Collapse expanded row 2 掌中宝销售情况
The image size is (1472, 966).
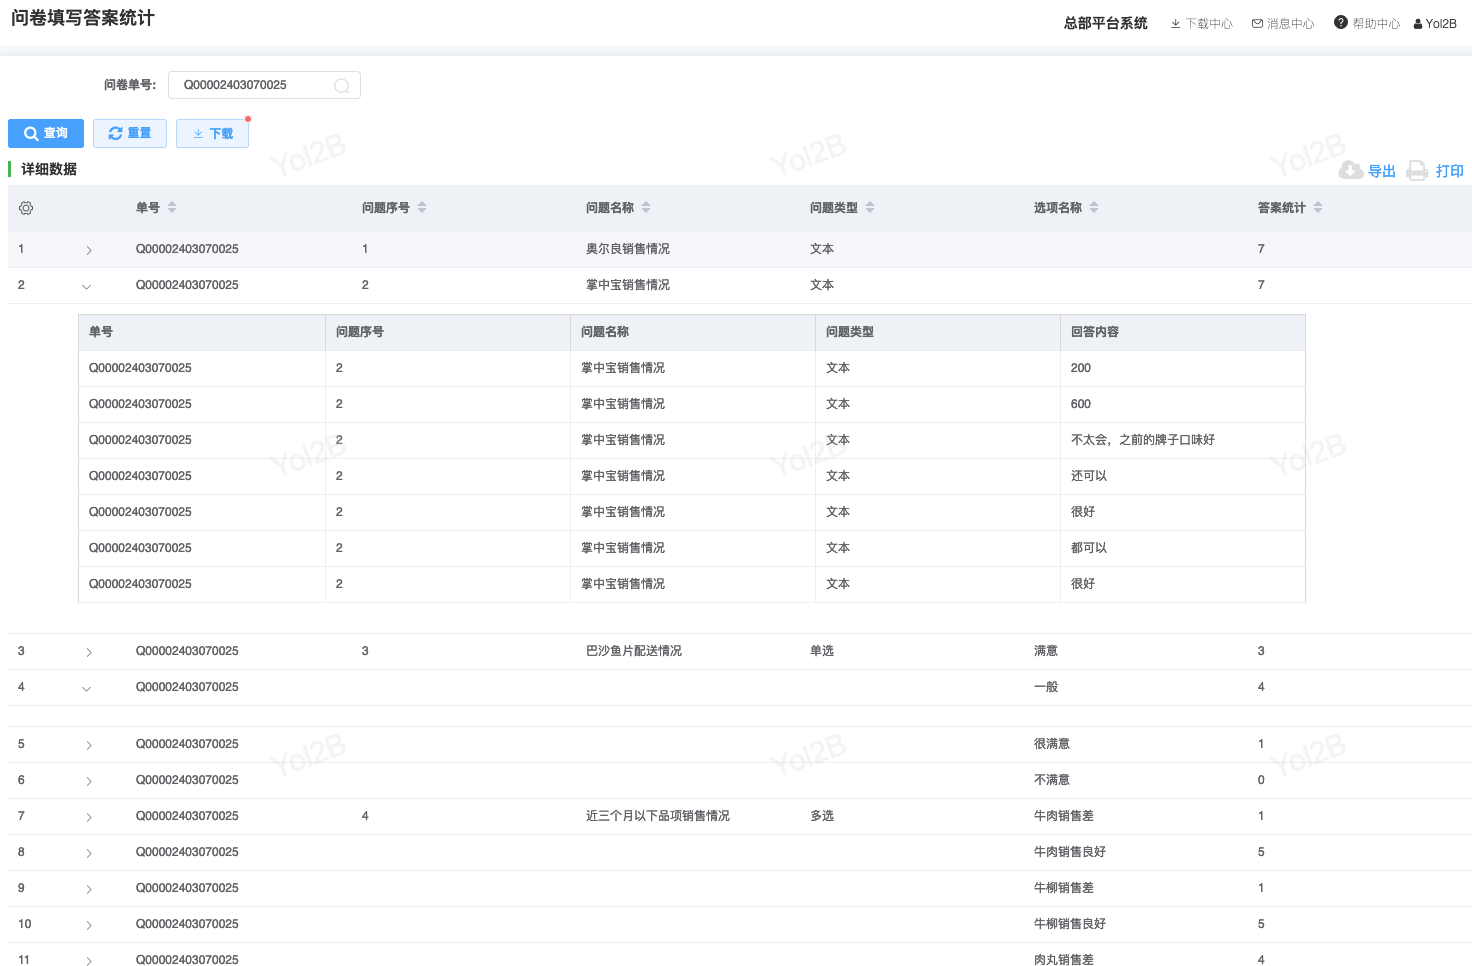[86, 286]
